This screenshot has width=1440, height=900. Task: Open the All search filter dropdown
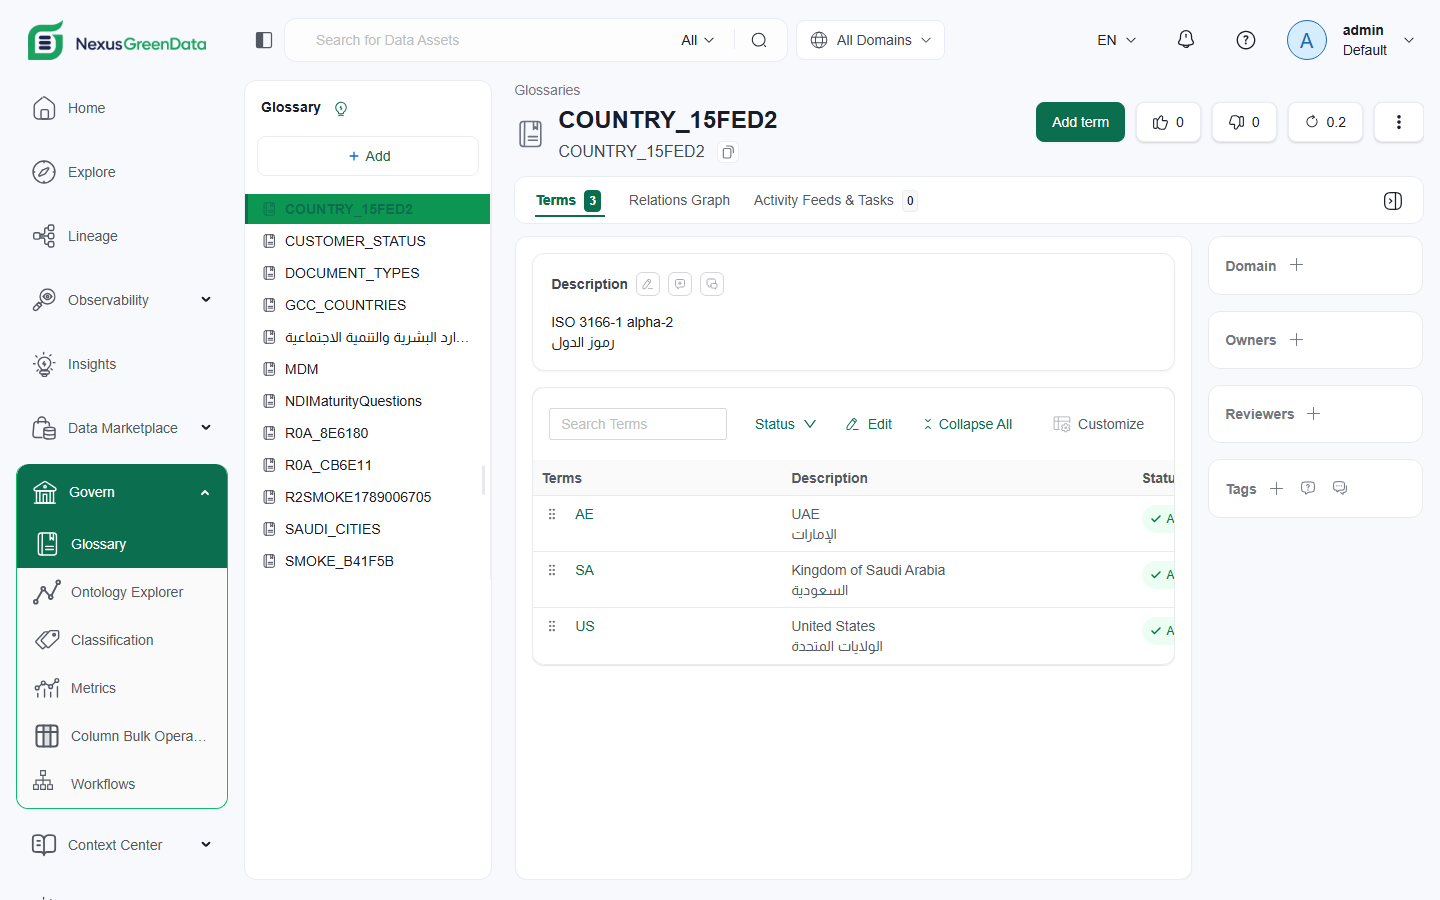click(x=697, y=40)
